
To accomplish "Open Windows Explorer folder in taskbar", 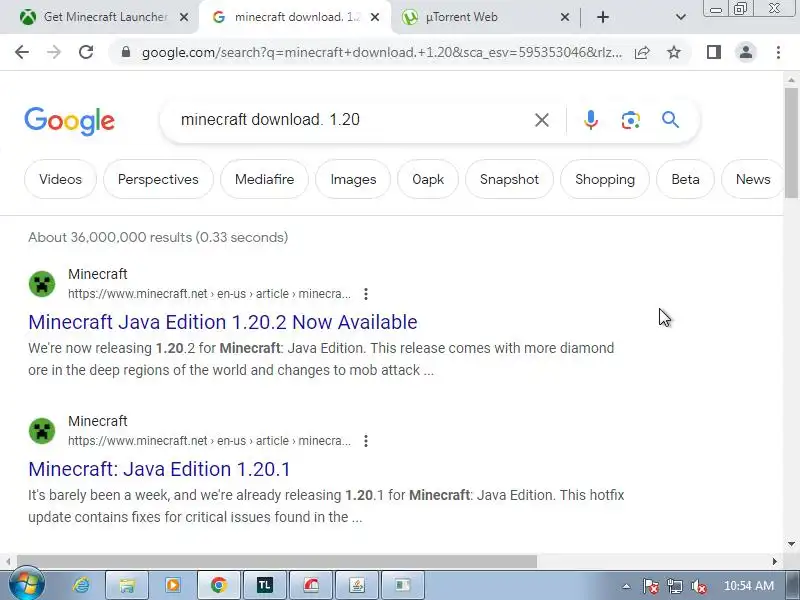I will tap(127, 585).
